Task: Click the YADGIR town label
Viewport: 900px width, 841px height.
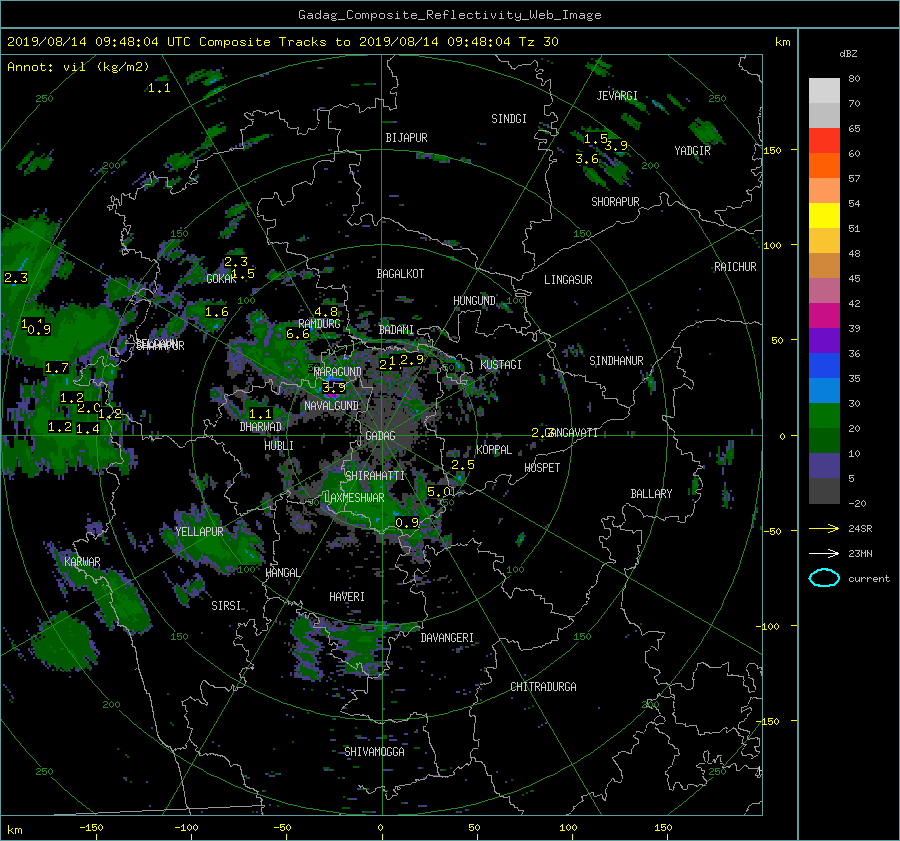Action: click(692, 151)
